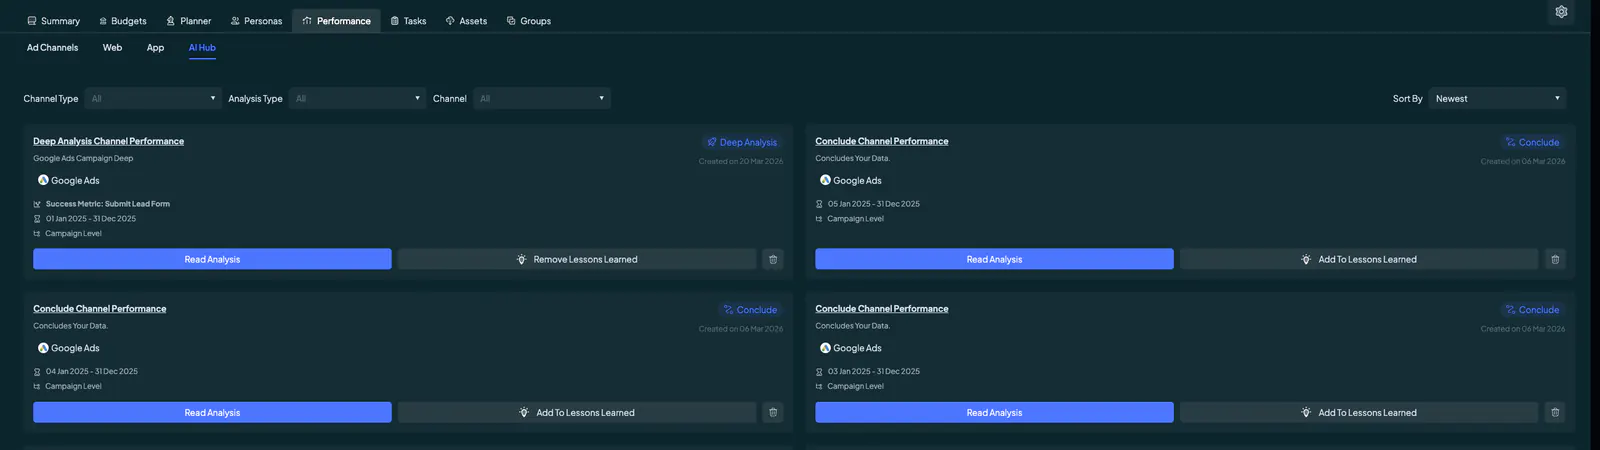Open the Sort By Newest dropdown
The width and height of the screenshot is (1600, 450).
point(1497,98)
